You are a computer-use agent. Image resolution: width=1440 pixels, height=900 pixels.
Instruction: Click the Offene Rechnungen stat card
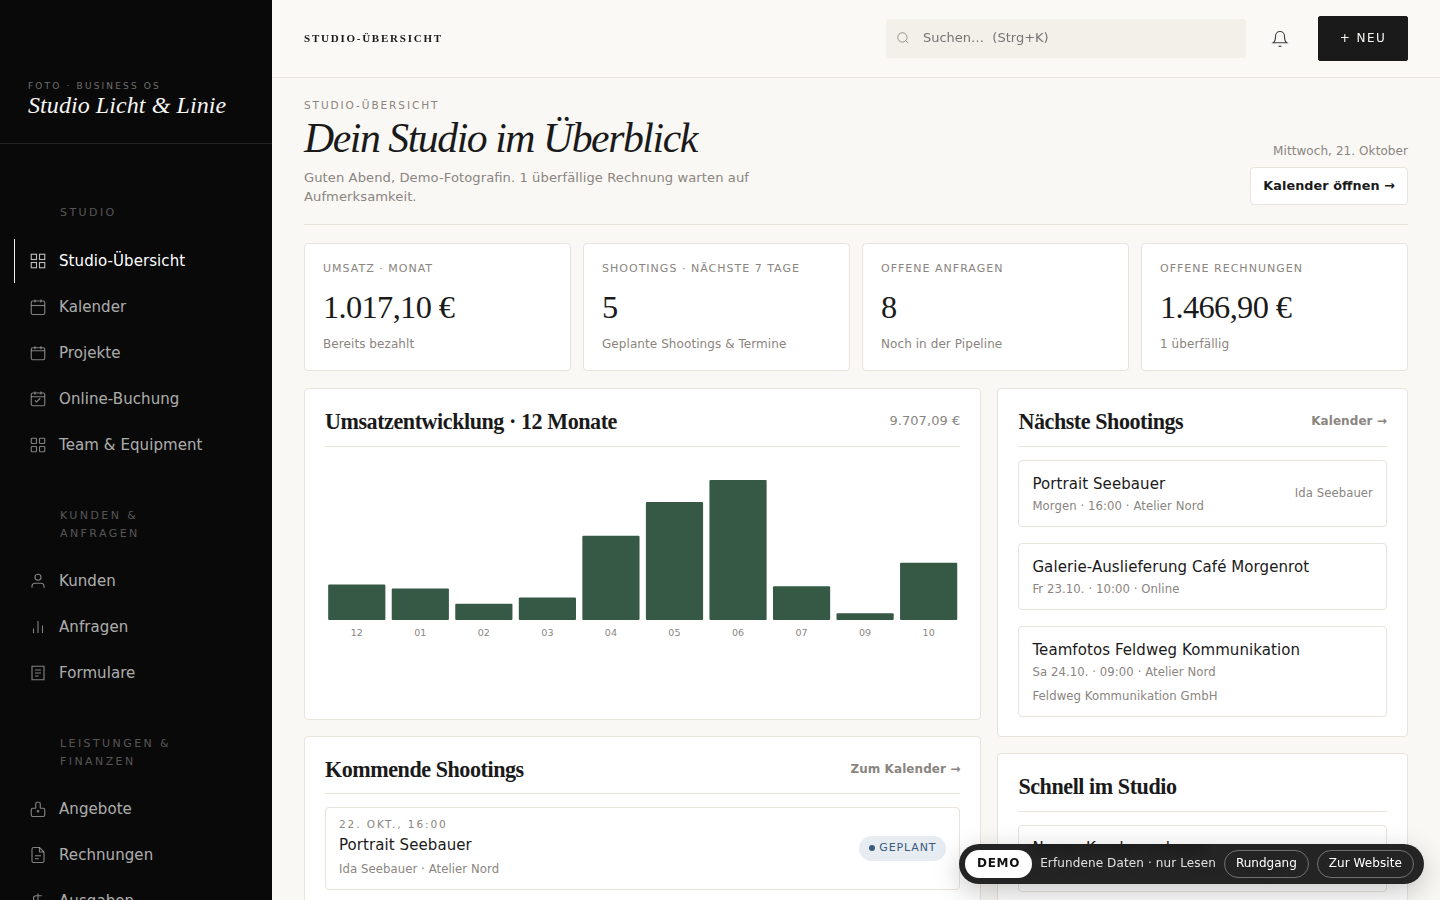pos(1274,307)
